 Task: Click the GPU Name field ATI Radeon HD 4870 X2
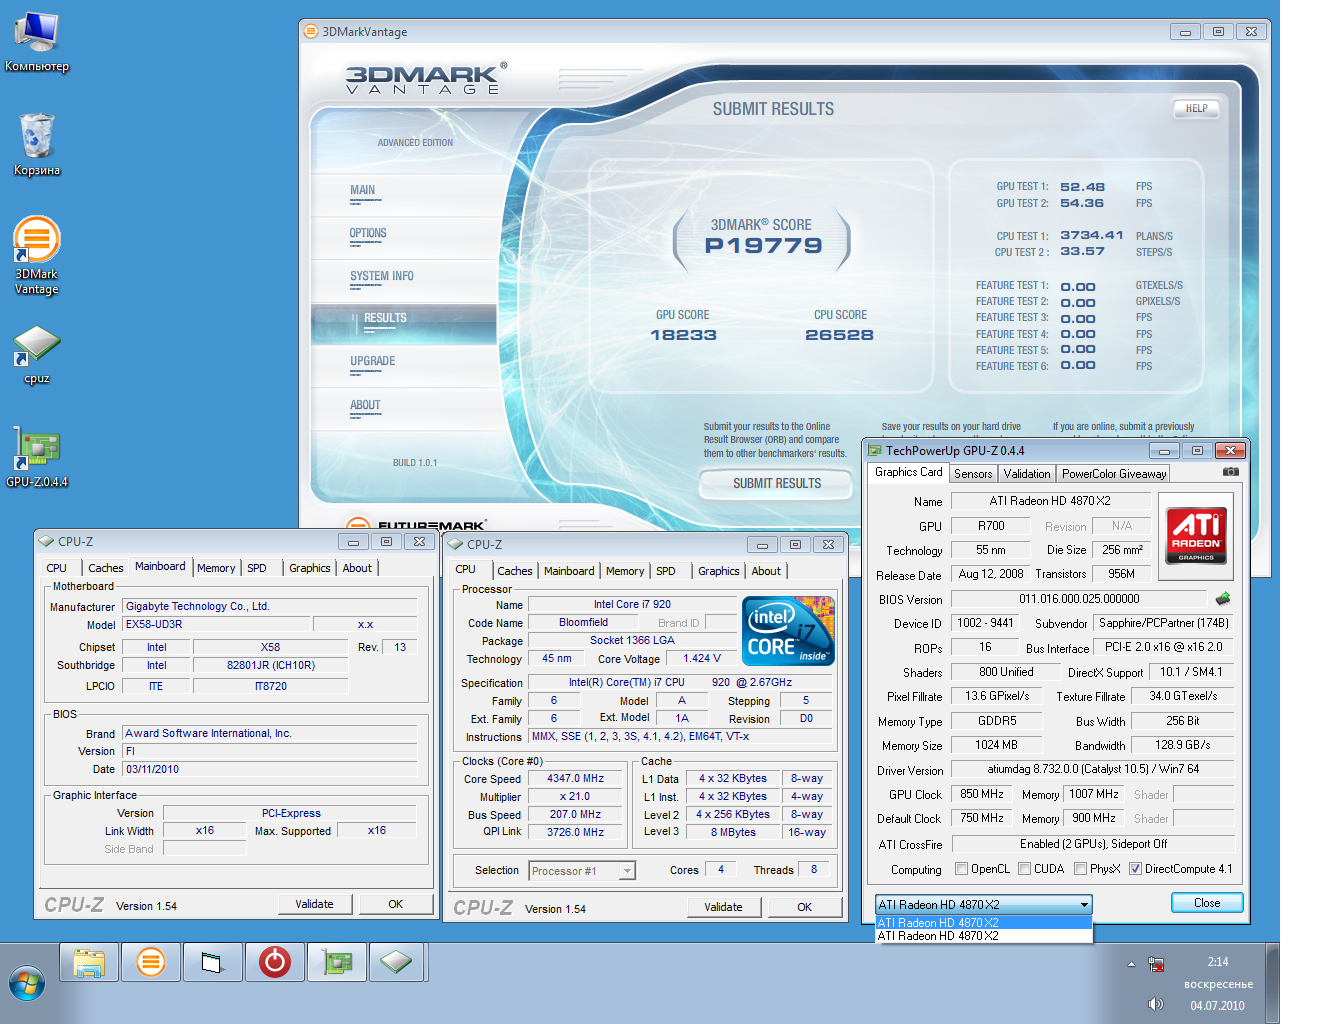pyautogui.click(x=1050, y=501)
